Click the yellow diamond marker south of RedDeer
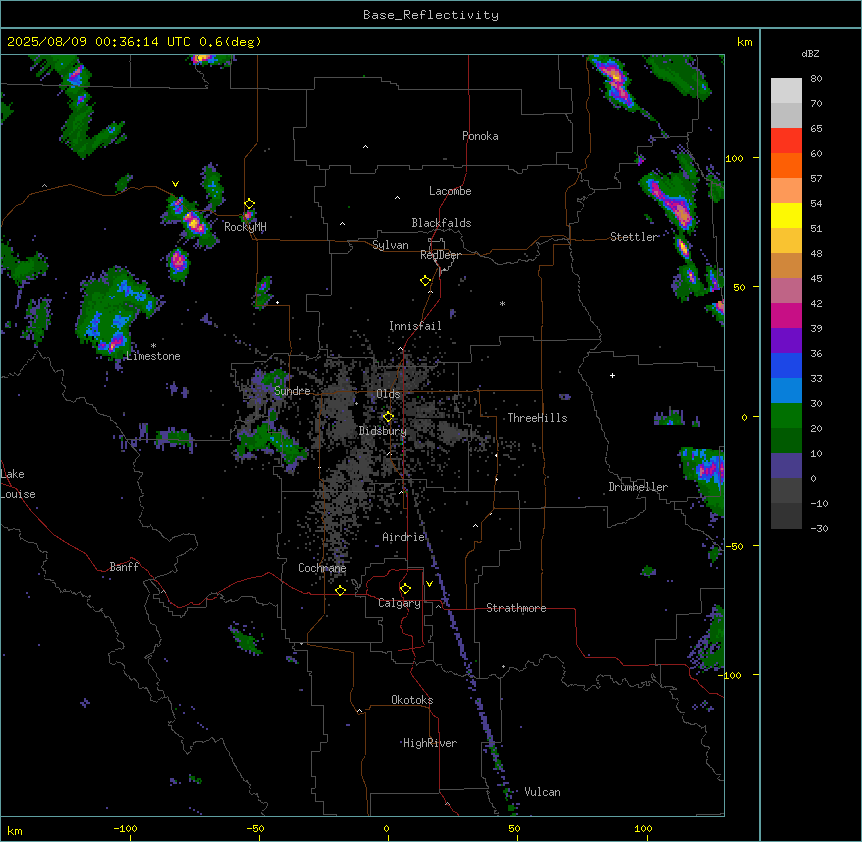The image size is (862, 842). click(426, 281)
